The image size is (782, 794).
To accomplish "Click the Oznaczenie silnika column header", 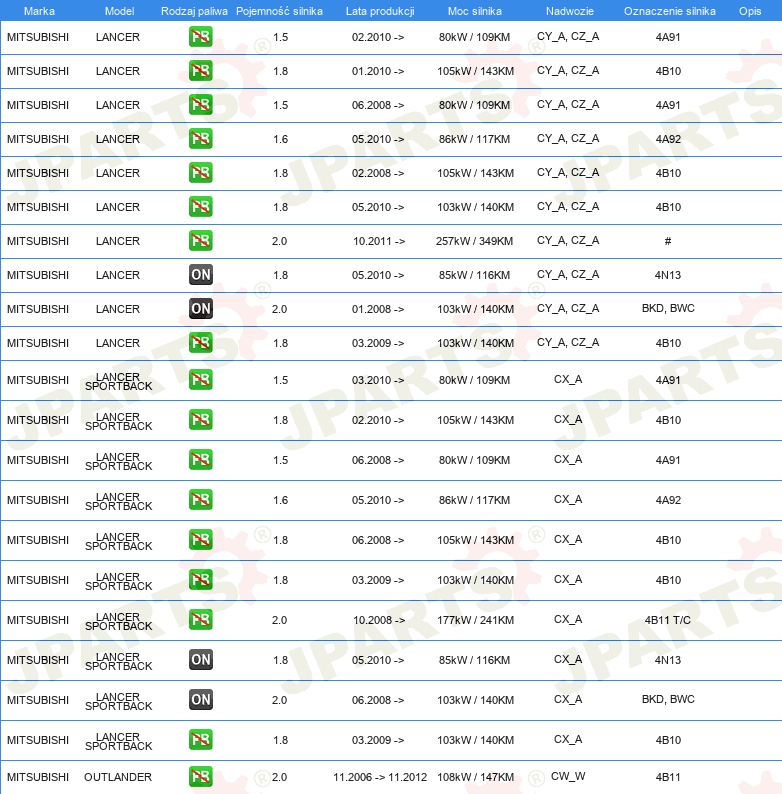I will pyautogui.click(x=669, y=11).
